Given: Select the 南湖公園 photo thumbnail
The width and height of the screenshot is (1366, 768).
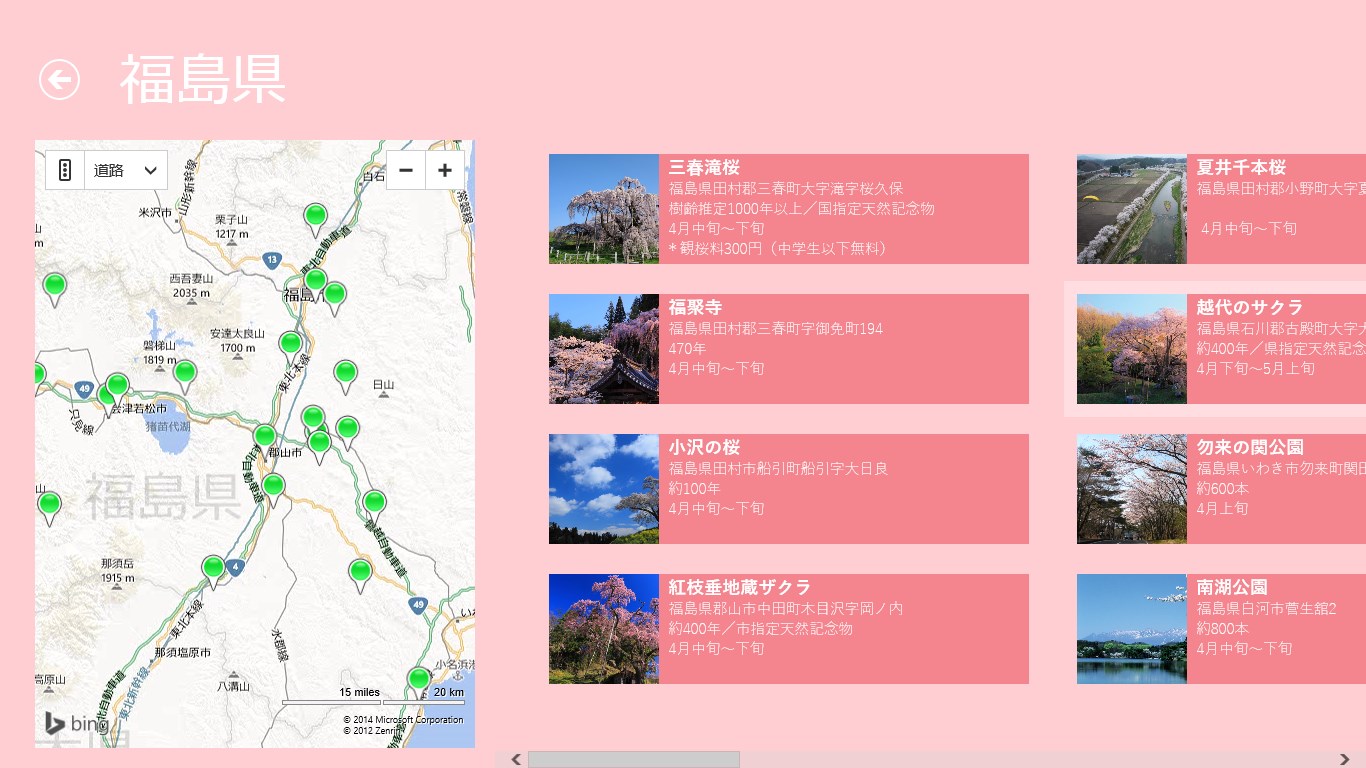Looking at the screenshot, I should click(x=1131, y=628).
